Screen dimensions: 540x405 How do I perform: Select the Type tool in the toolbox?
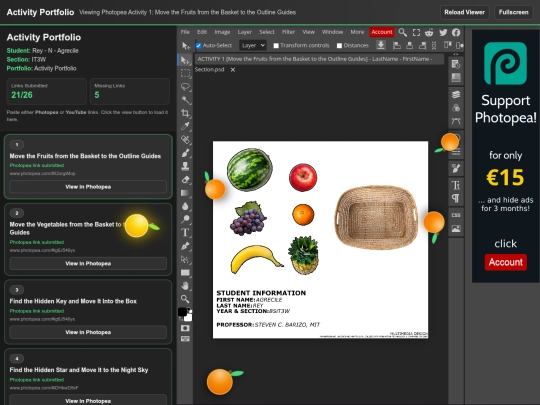185,232
